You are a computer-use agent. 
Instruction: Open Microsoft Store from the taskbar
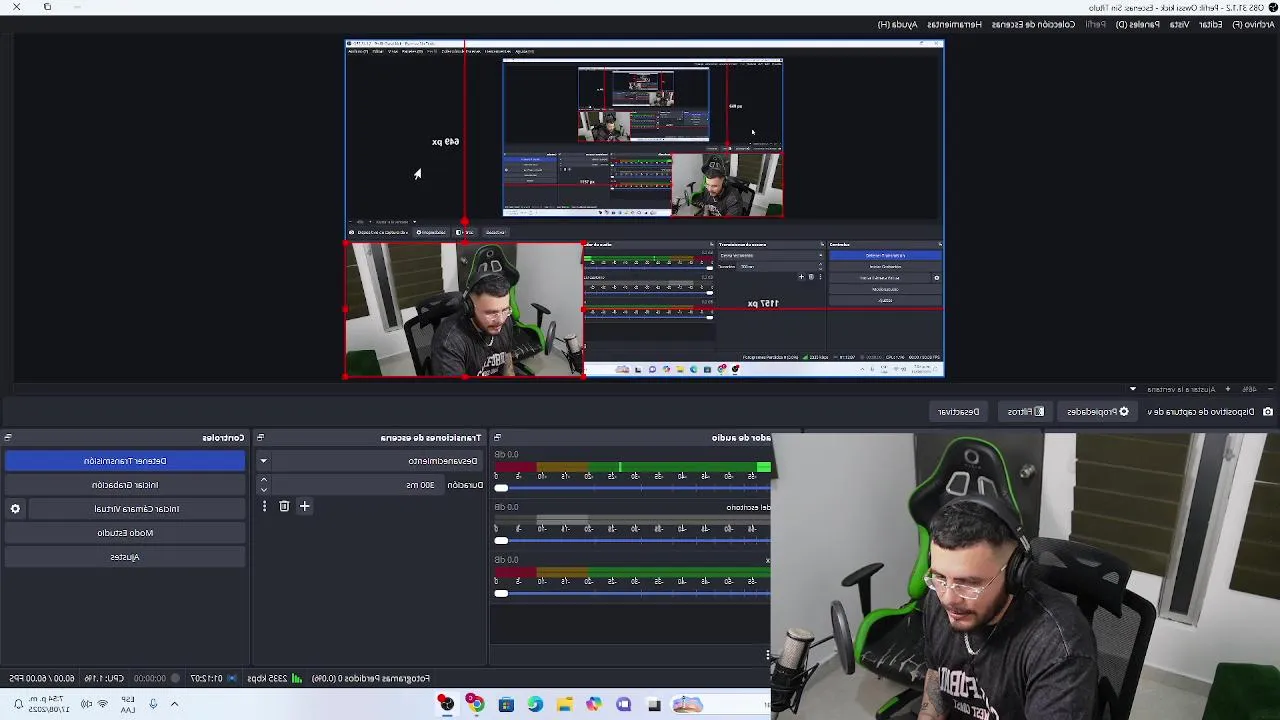click(x=506, y=704)
